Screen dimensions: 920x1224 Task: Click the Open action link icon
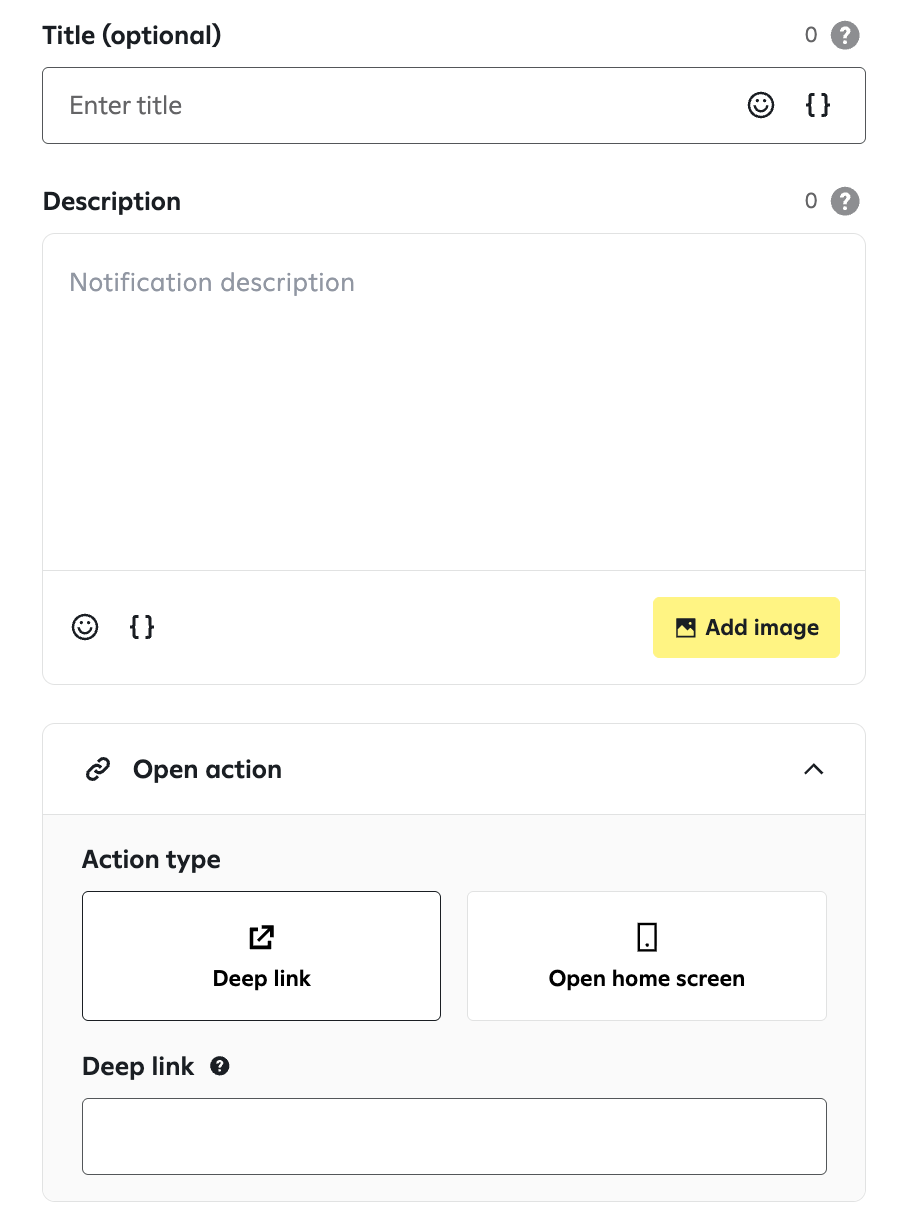pos(97,770)
